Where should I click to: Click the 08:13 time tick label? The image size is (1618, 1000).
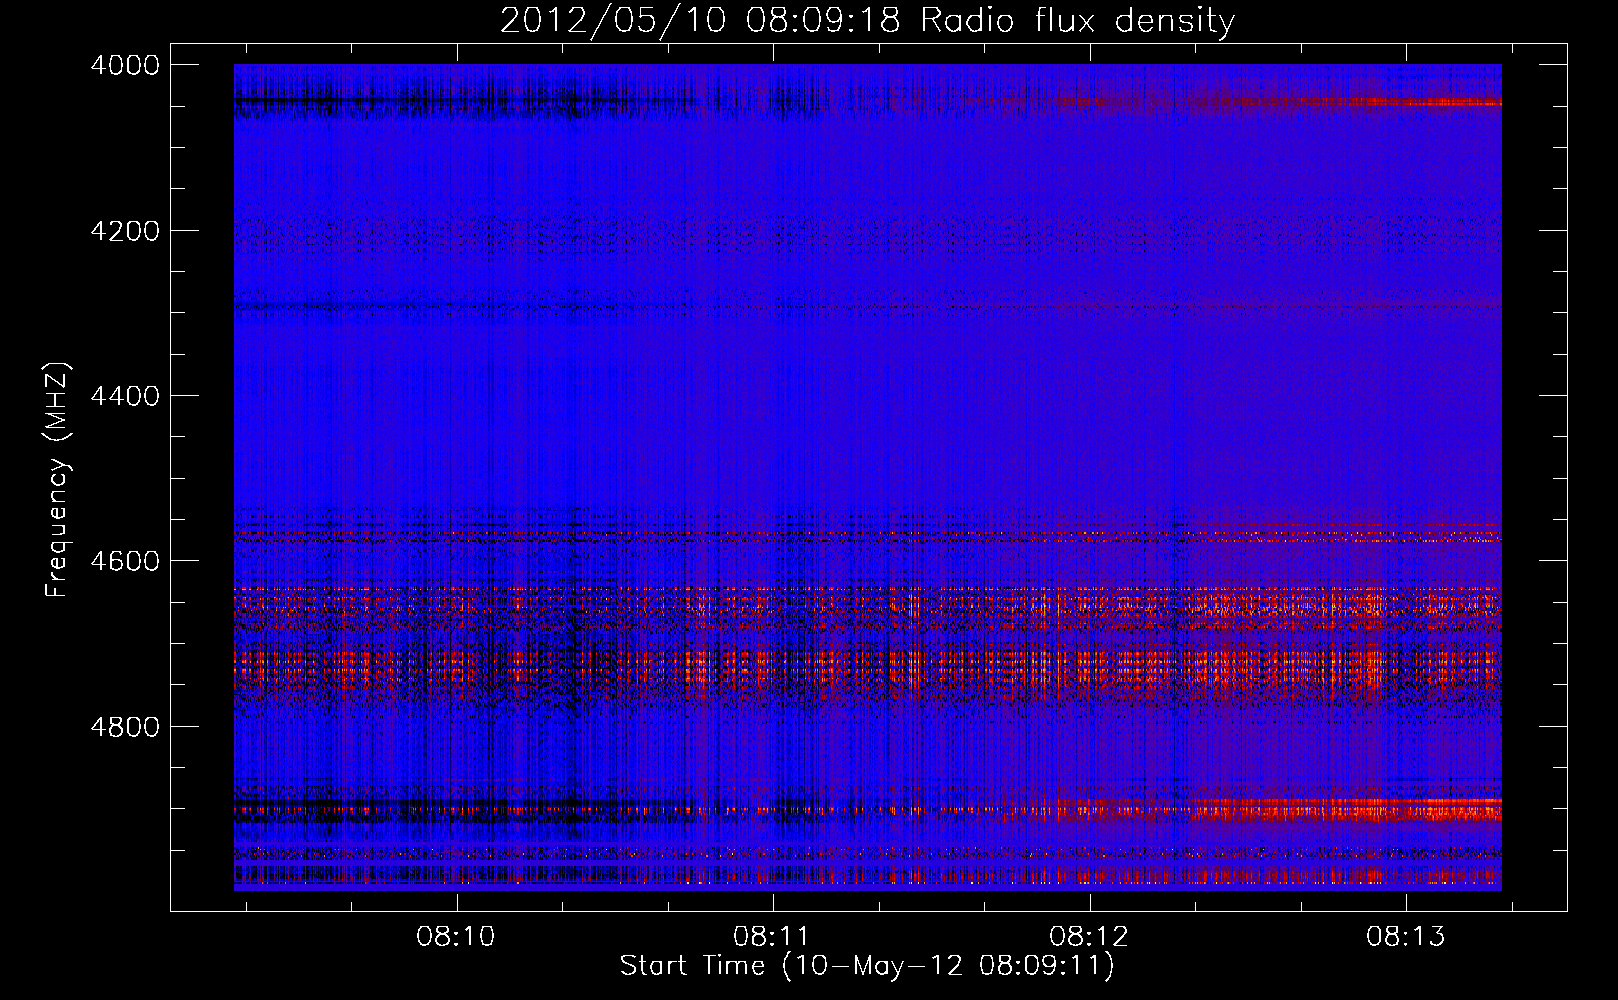pyautogui.click(x=1406, y=937)
